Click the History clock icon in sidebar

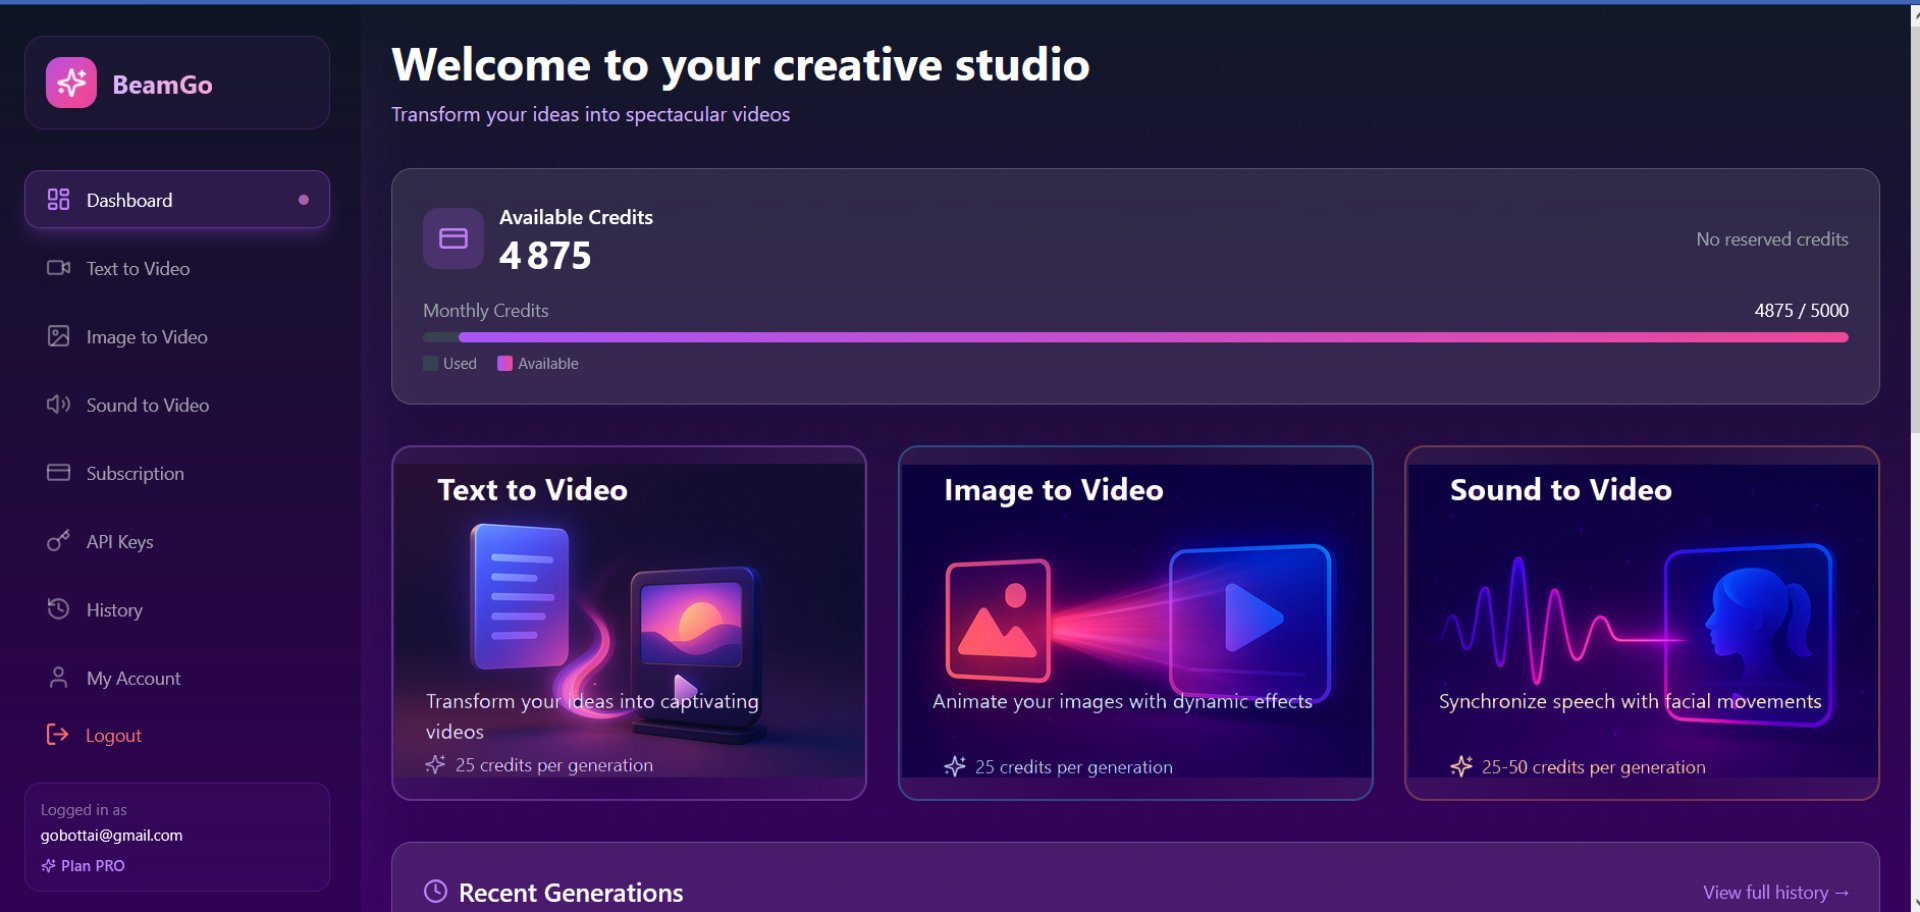point(59,609)
